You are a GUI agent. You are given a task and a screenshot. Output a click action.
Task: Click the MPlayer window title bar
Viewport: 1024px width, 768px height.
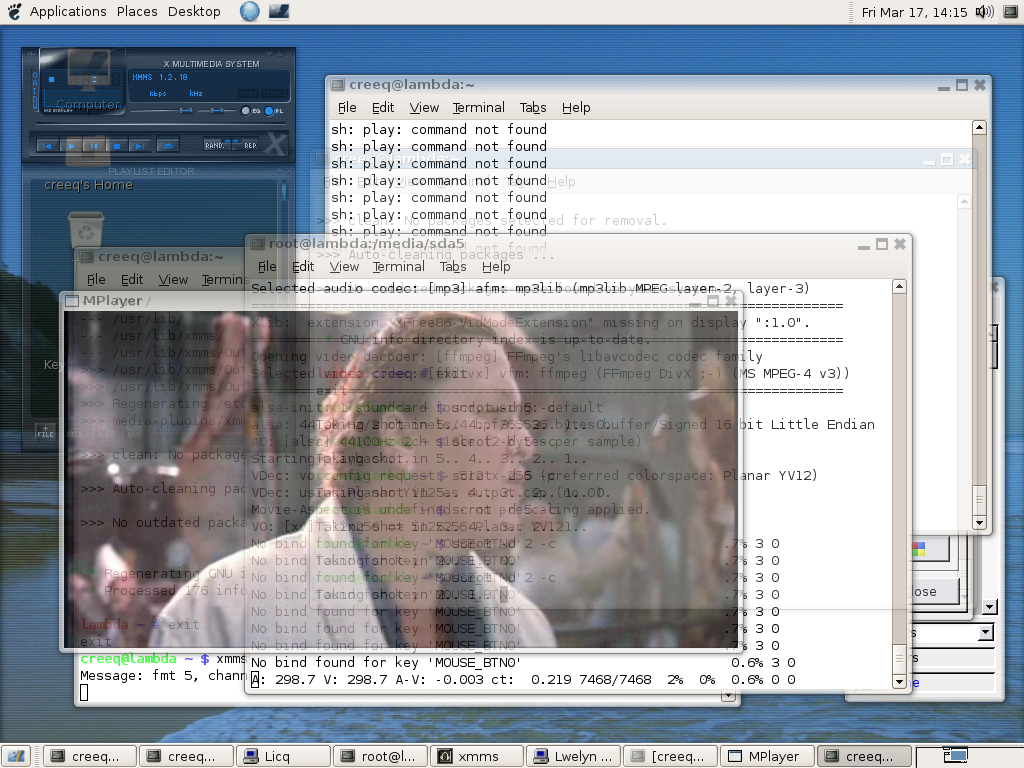coord(401,300)
